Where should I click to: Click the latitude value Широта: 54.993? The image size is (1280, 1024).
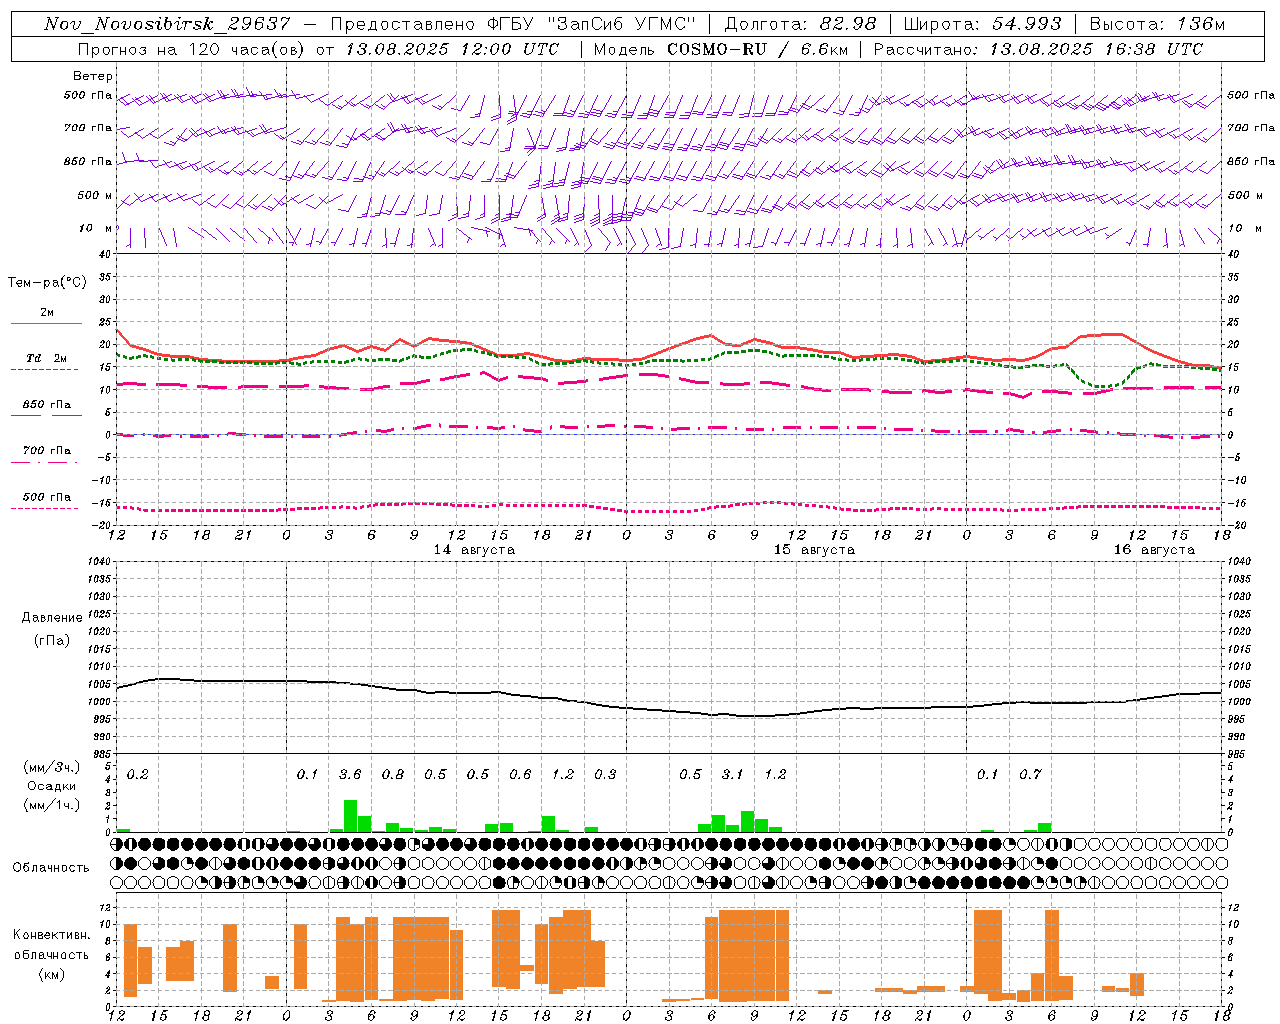(x=982, y=24)
